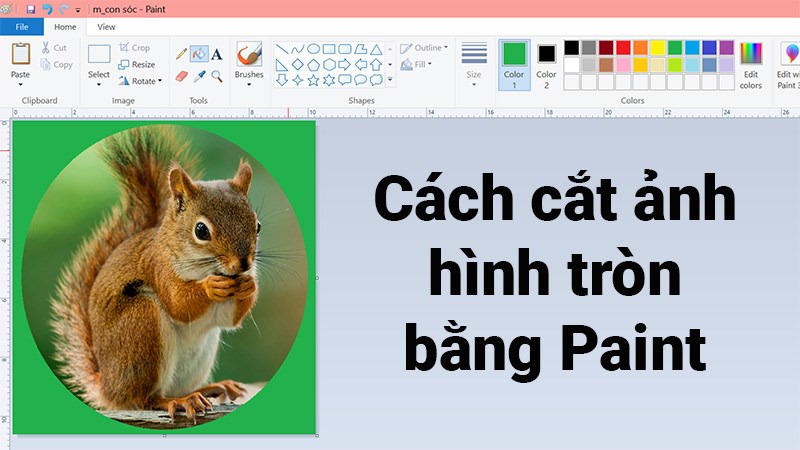
Task: Pick the yellow swatch in Colors palette
Action: [658, 48]
